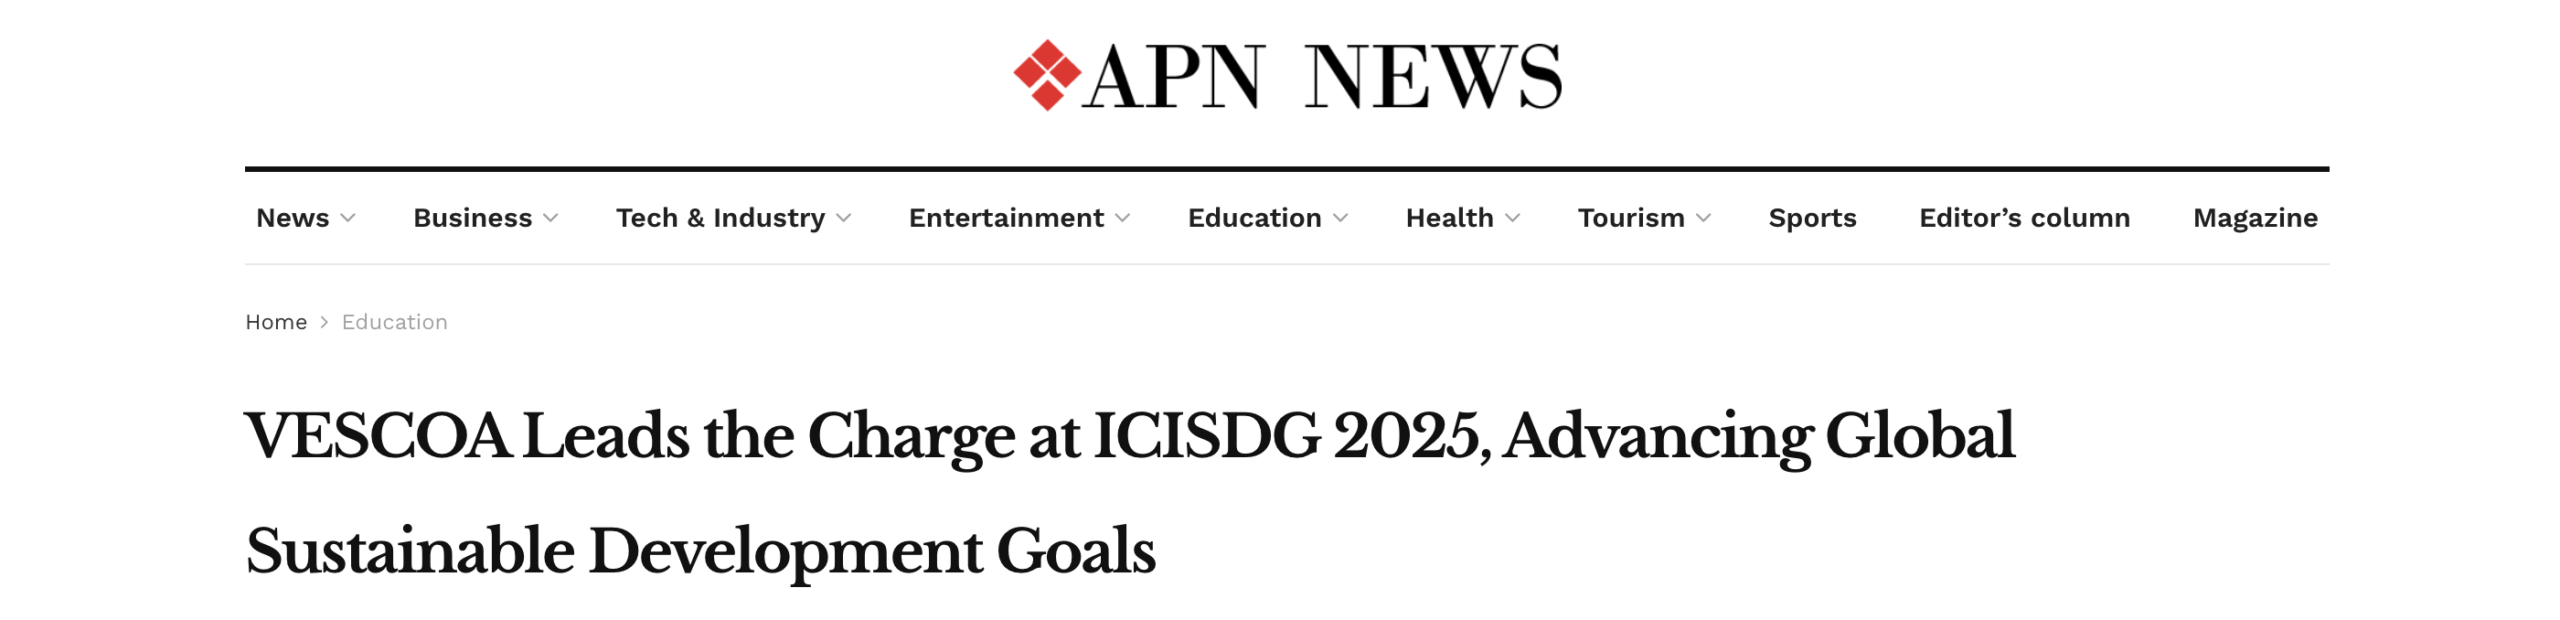Expand the Education dropdown chevron in navbar

1341,218
